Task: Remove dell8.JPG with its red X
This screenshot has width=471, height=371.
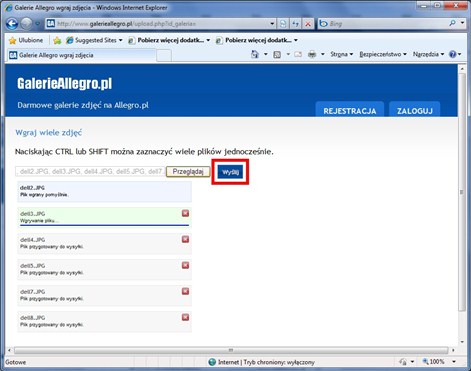Action: (x=185, y=317)
